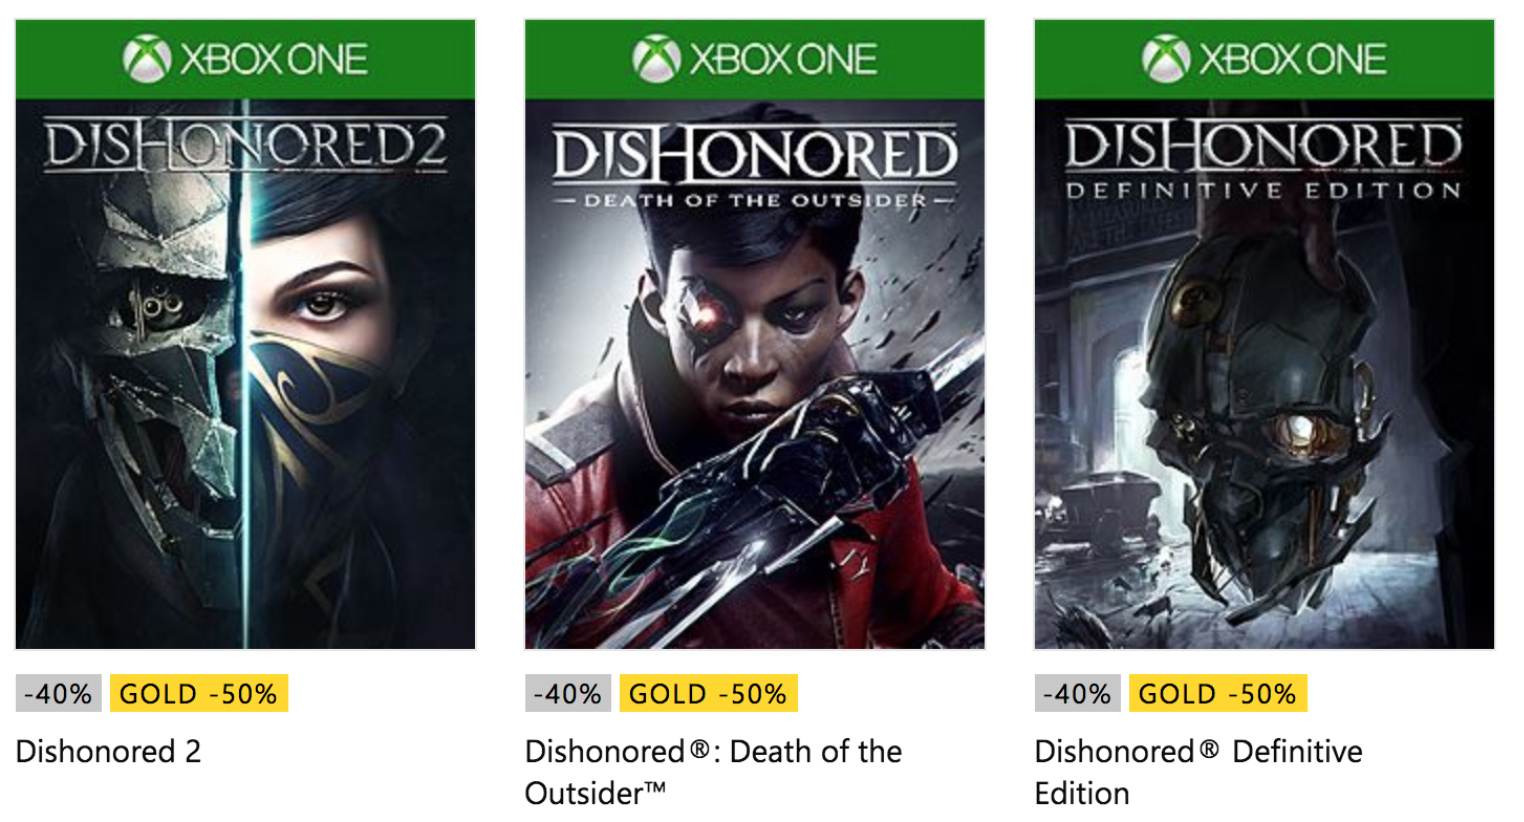This screenshot has width=1524, height=822.
Task: Select the XBOX ONE banner on Dishonored 2 cover
Action: (x=242, y=58)
